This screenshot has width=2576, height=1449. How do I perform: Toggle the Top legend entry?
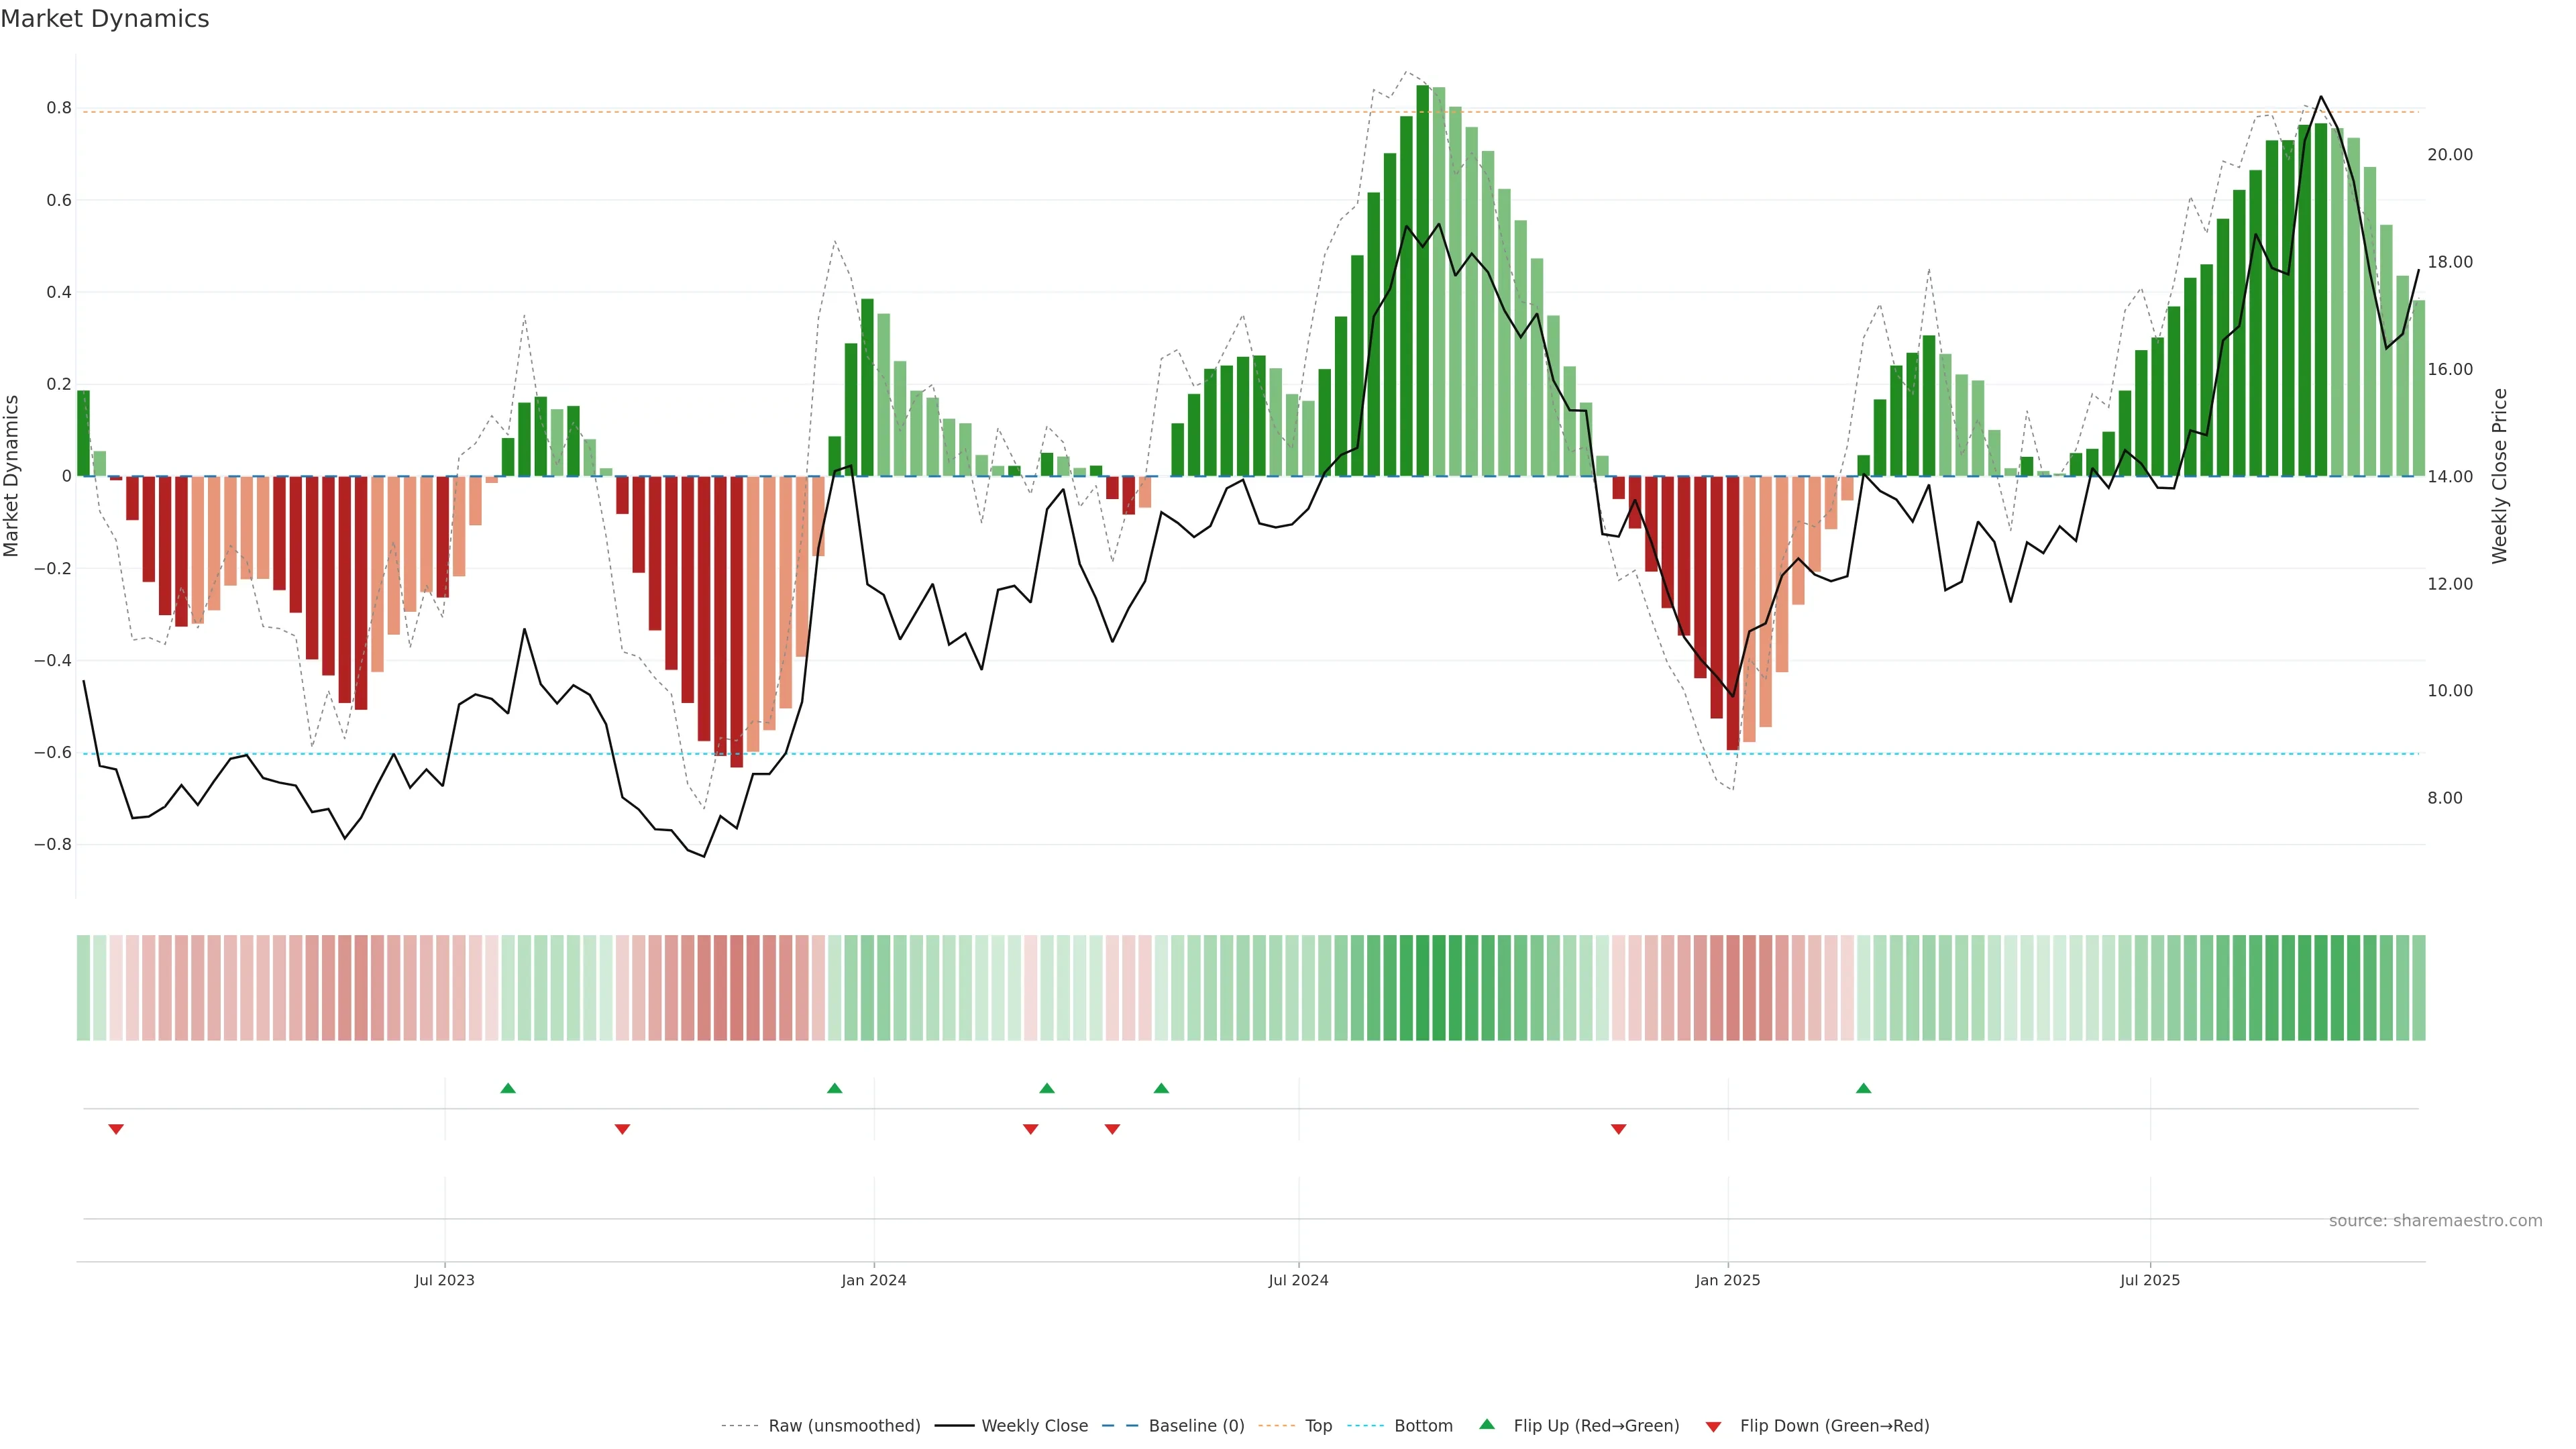[x=1318, y=1426]
